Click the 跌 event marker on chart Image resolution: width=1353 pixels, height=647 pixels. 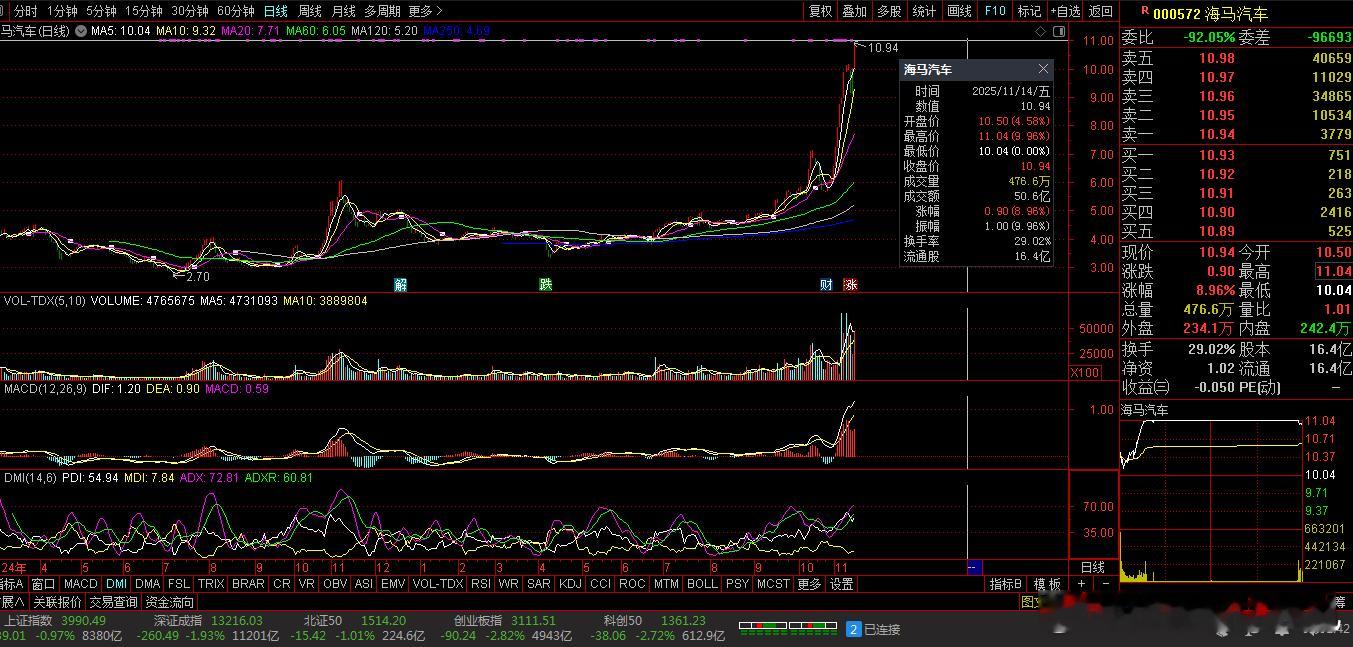coord(546,284)
